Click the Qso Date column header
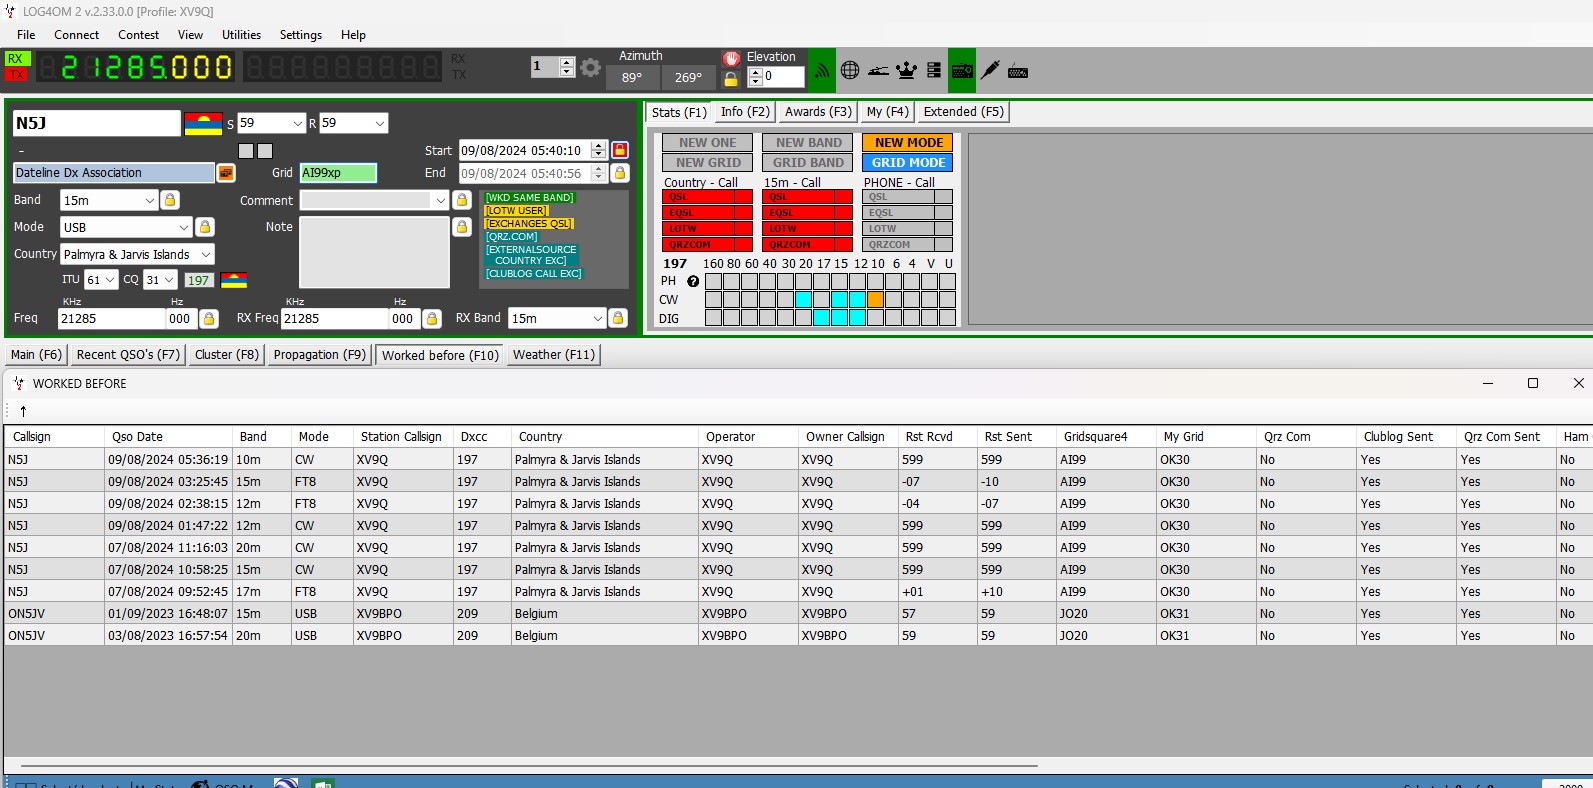This screenshot has height=788, width=1593. [168, 436]
